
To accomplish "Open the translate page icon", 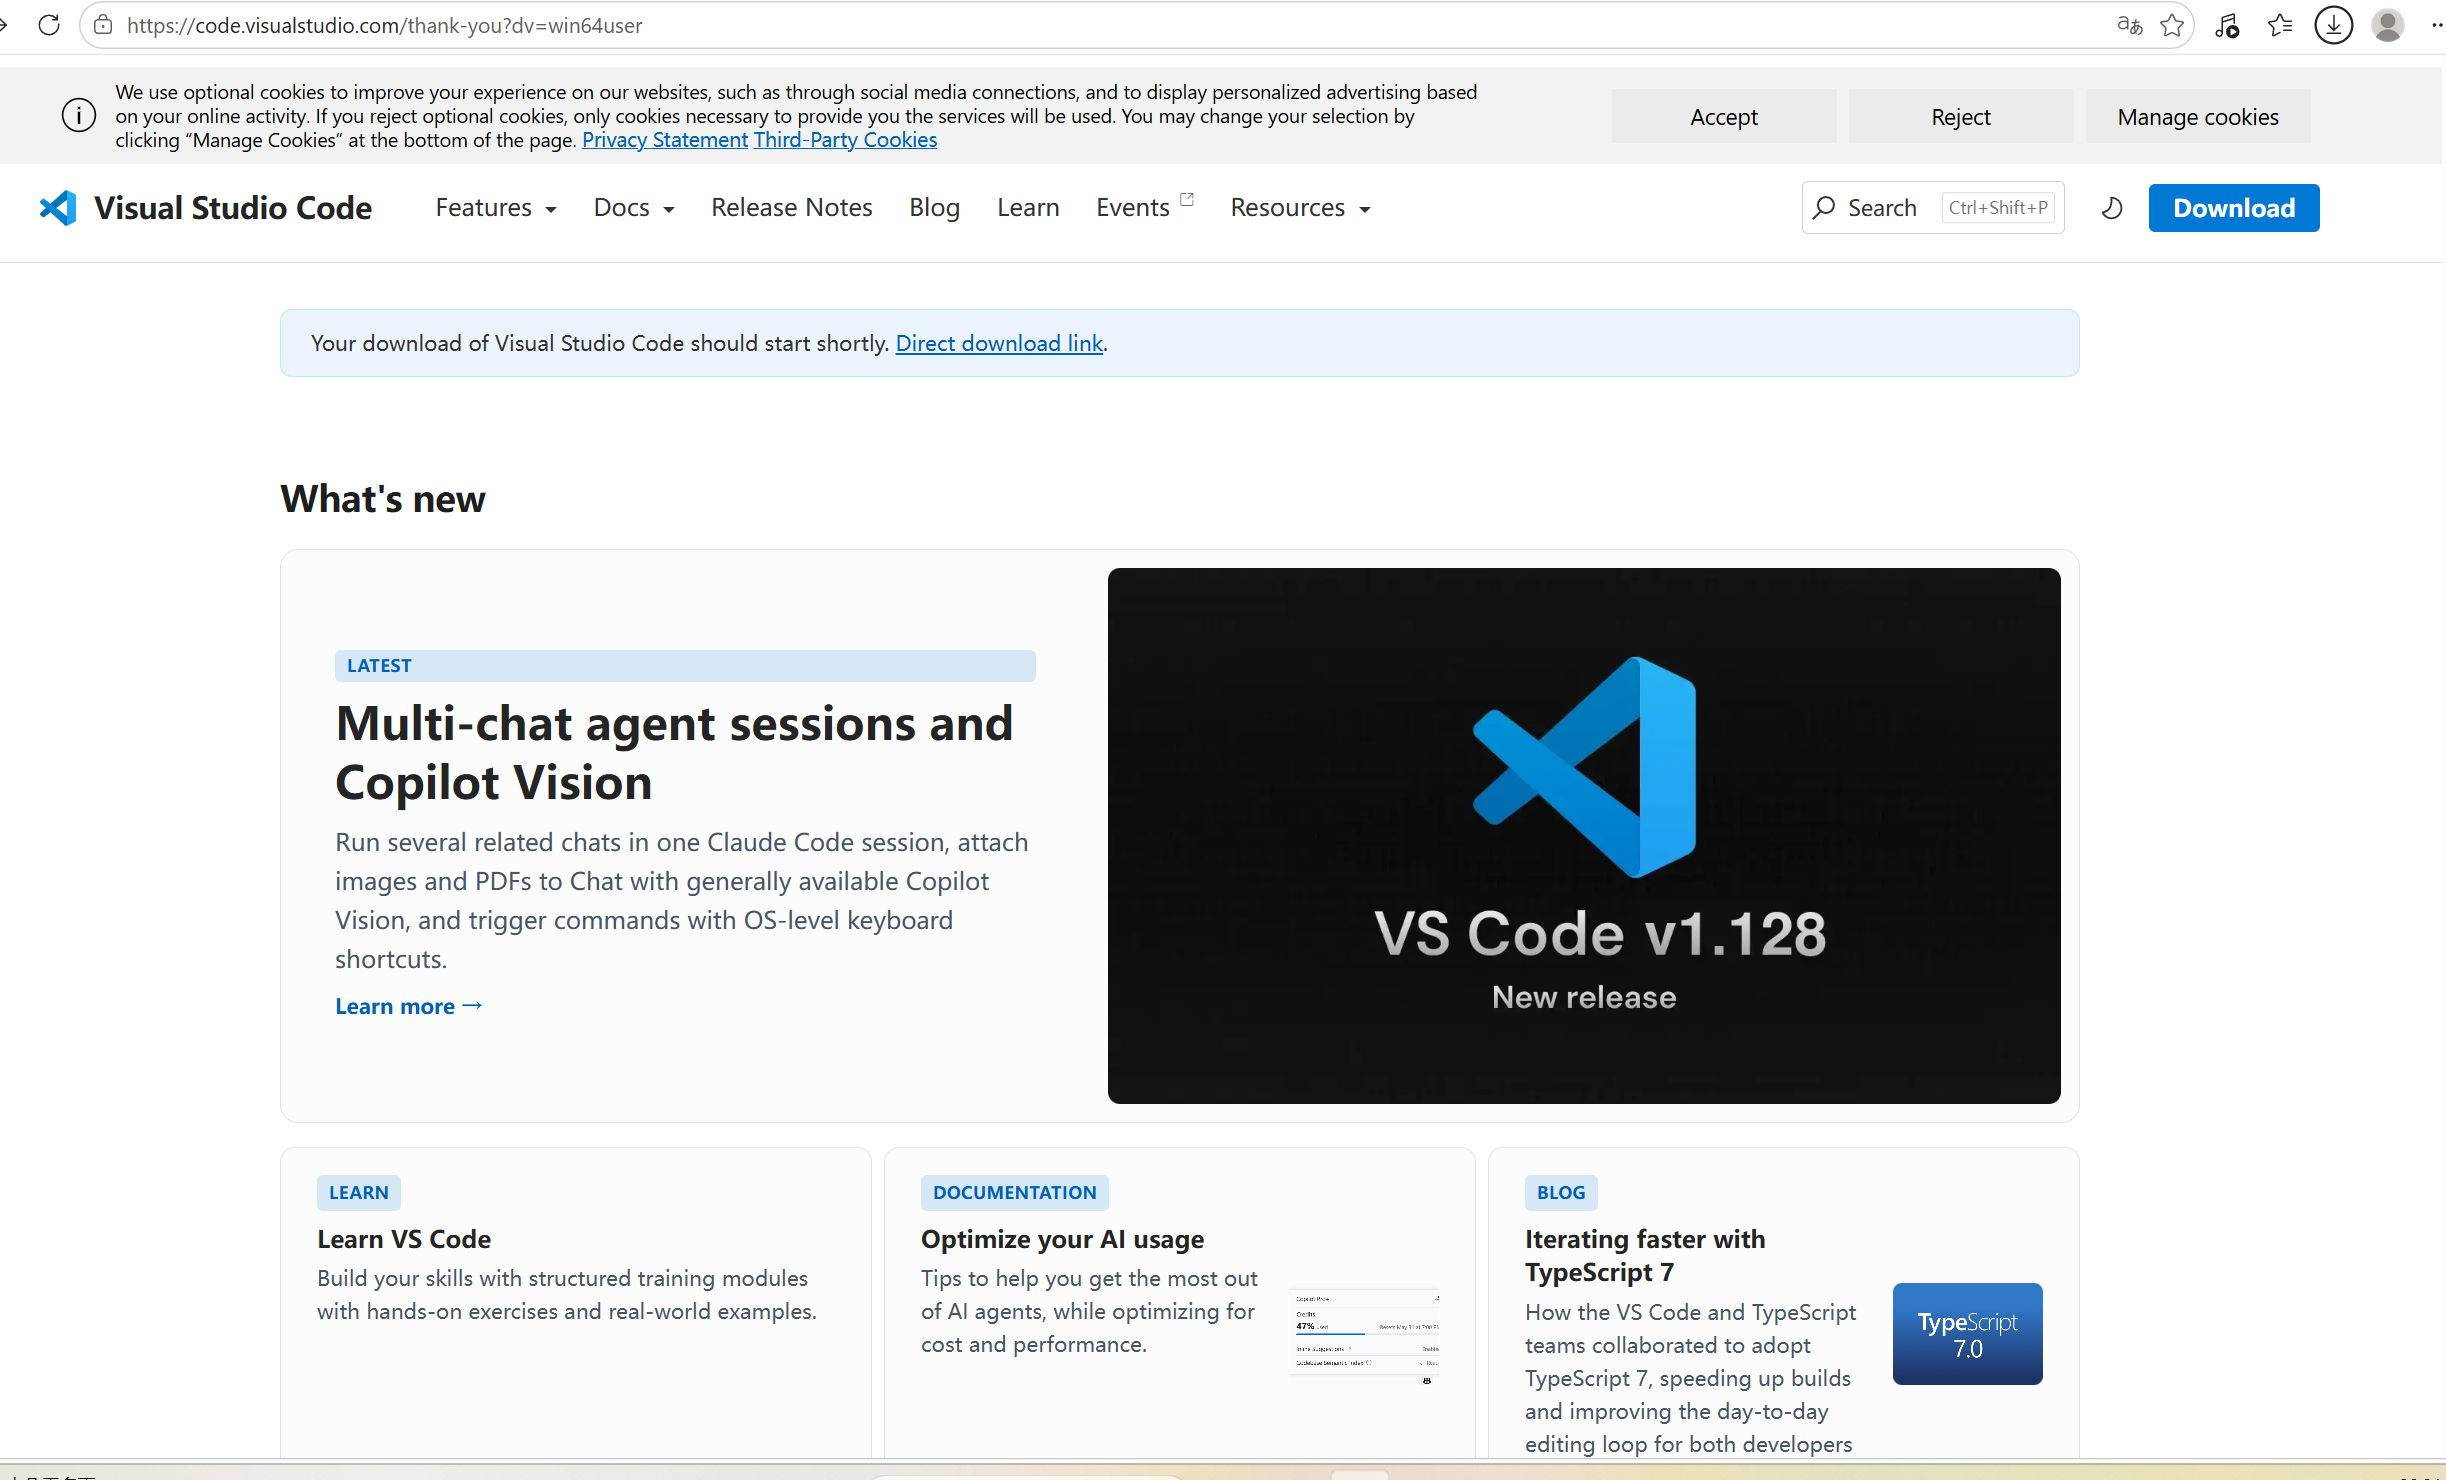I will [2129, 25].
